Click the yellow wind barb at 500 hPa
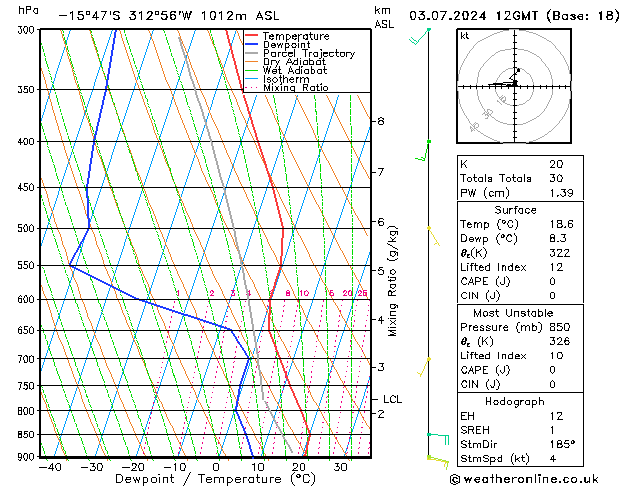629x486 pixels. (x=434, y=237)
